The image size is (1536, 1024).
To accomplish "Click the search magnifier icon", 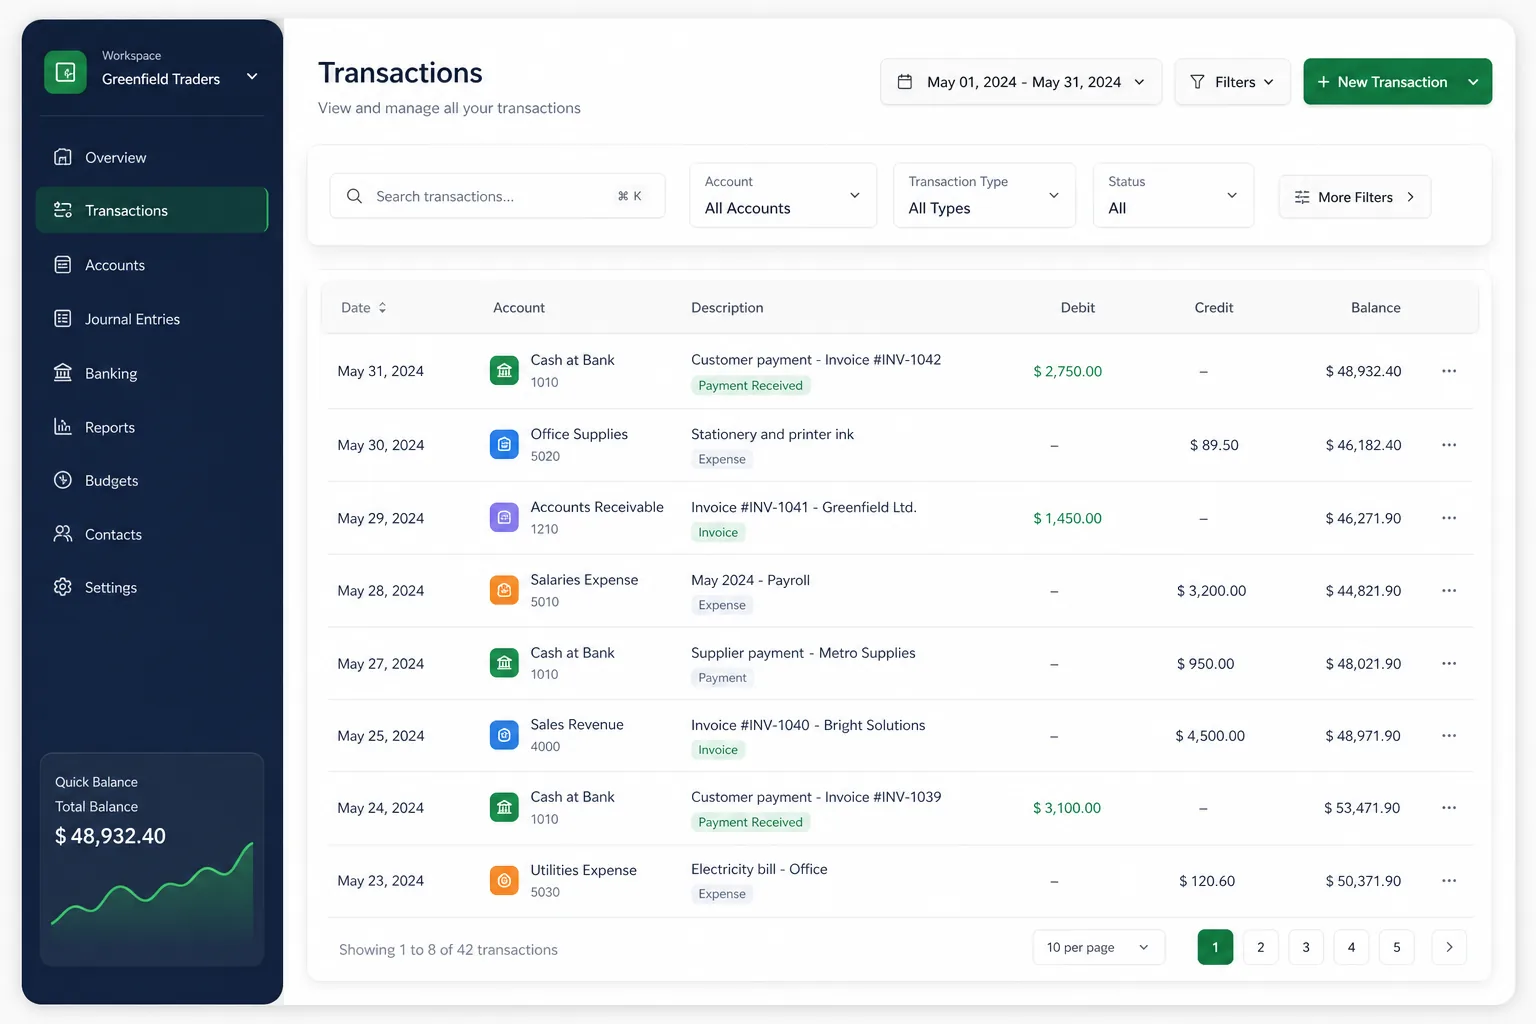I will point(354,196).
